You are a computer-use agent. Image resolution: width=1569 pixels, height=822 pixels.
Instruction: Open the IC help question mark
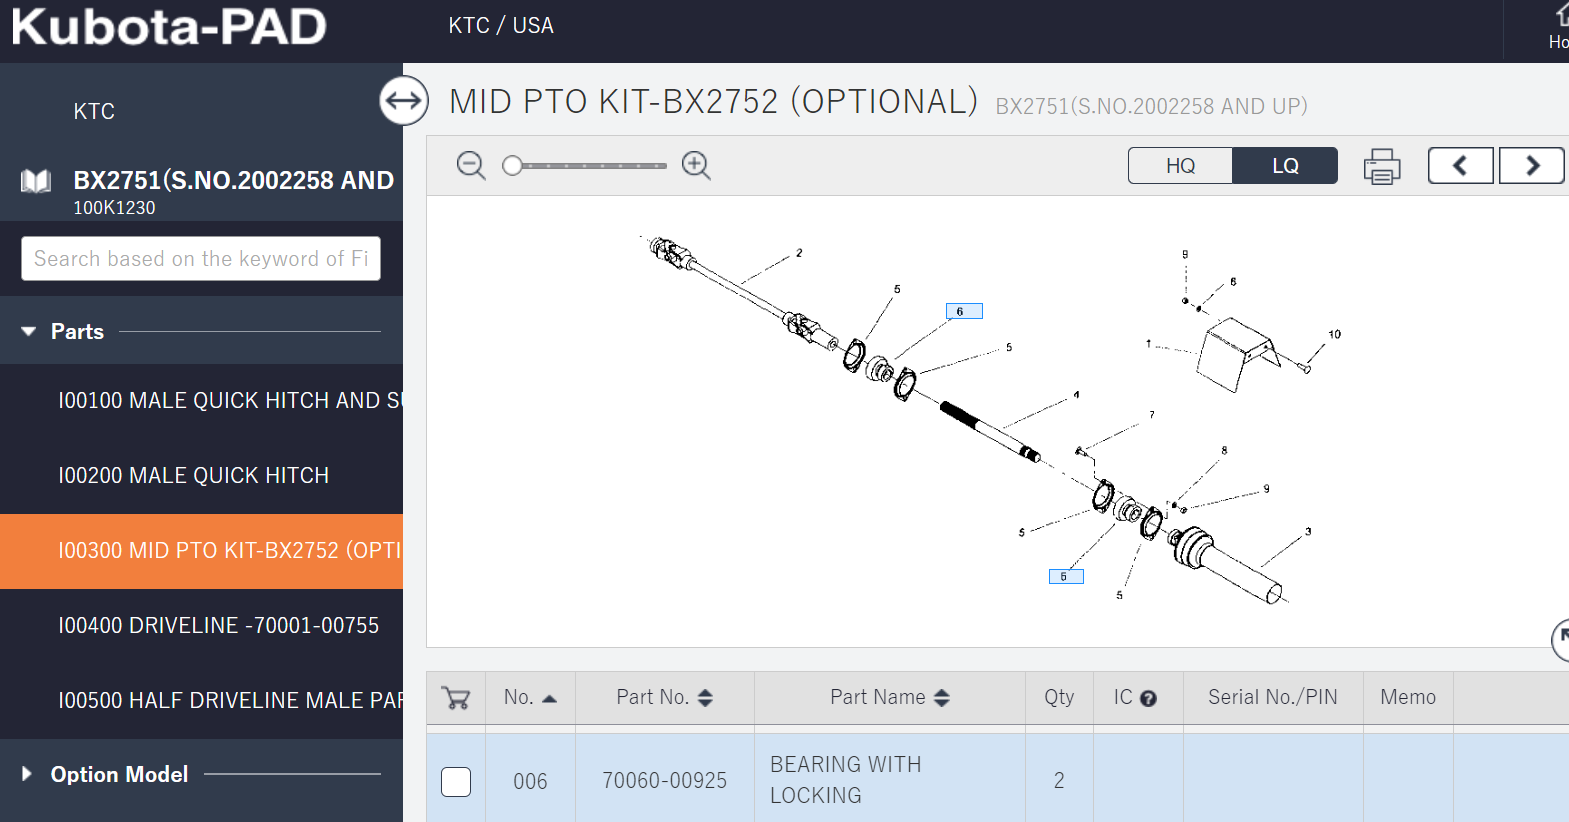1148,699
